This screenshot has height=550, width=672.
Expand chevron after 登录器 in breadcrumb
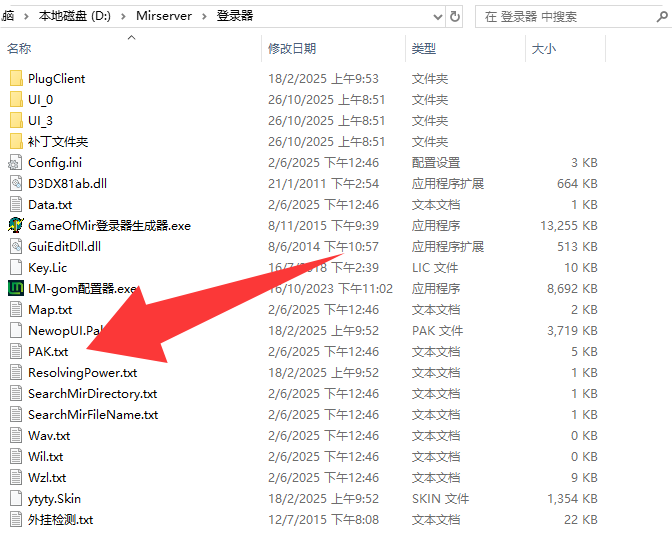tap(263, 17)
